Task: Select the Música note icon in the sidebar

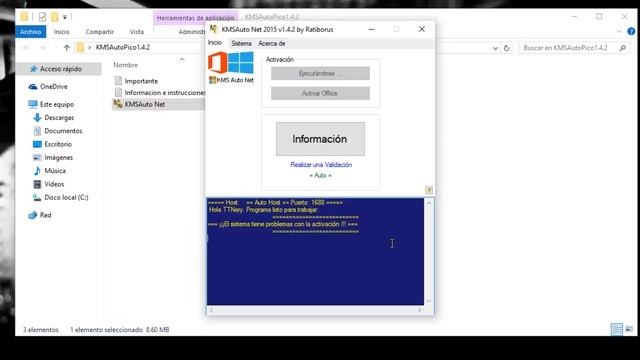Action: 37,171
